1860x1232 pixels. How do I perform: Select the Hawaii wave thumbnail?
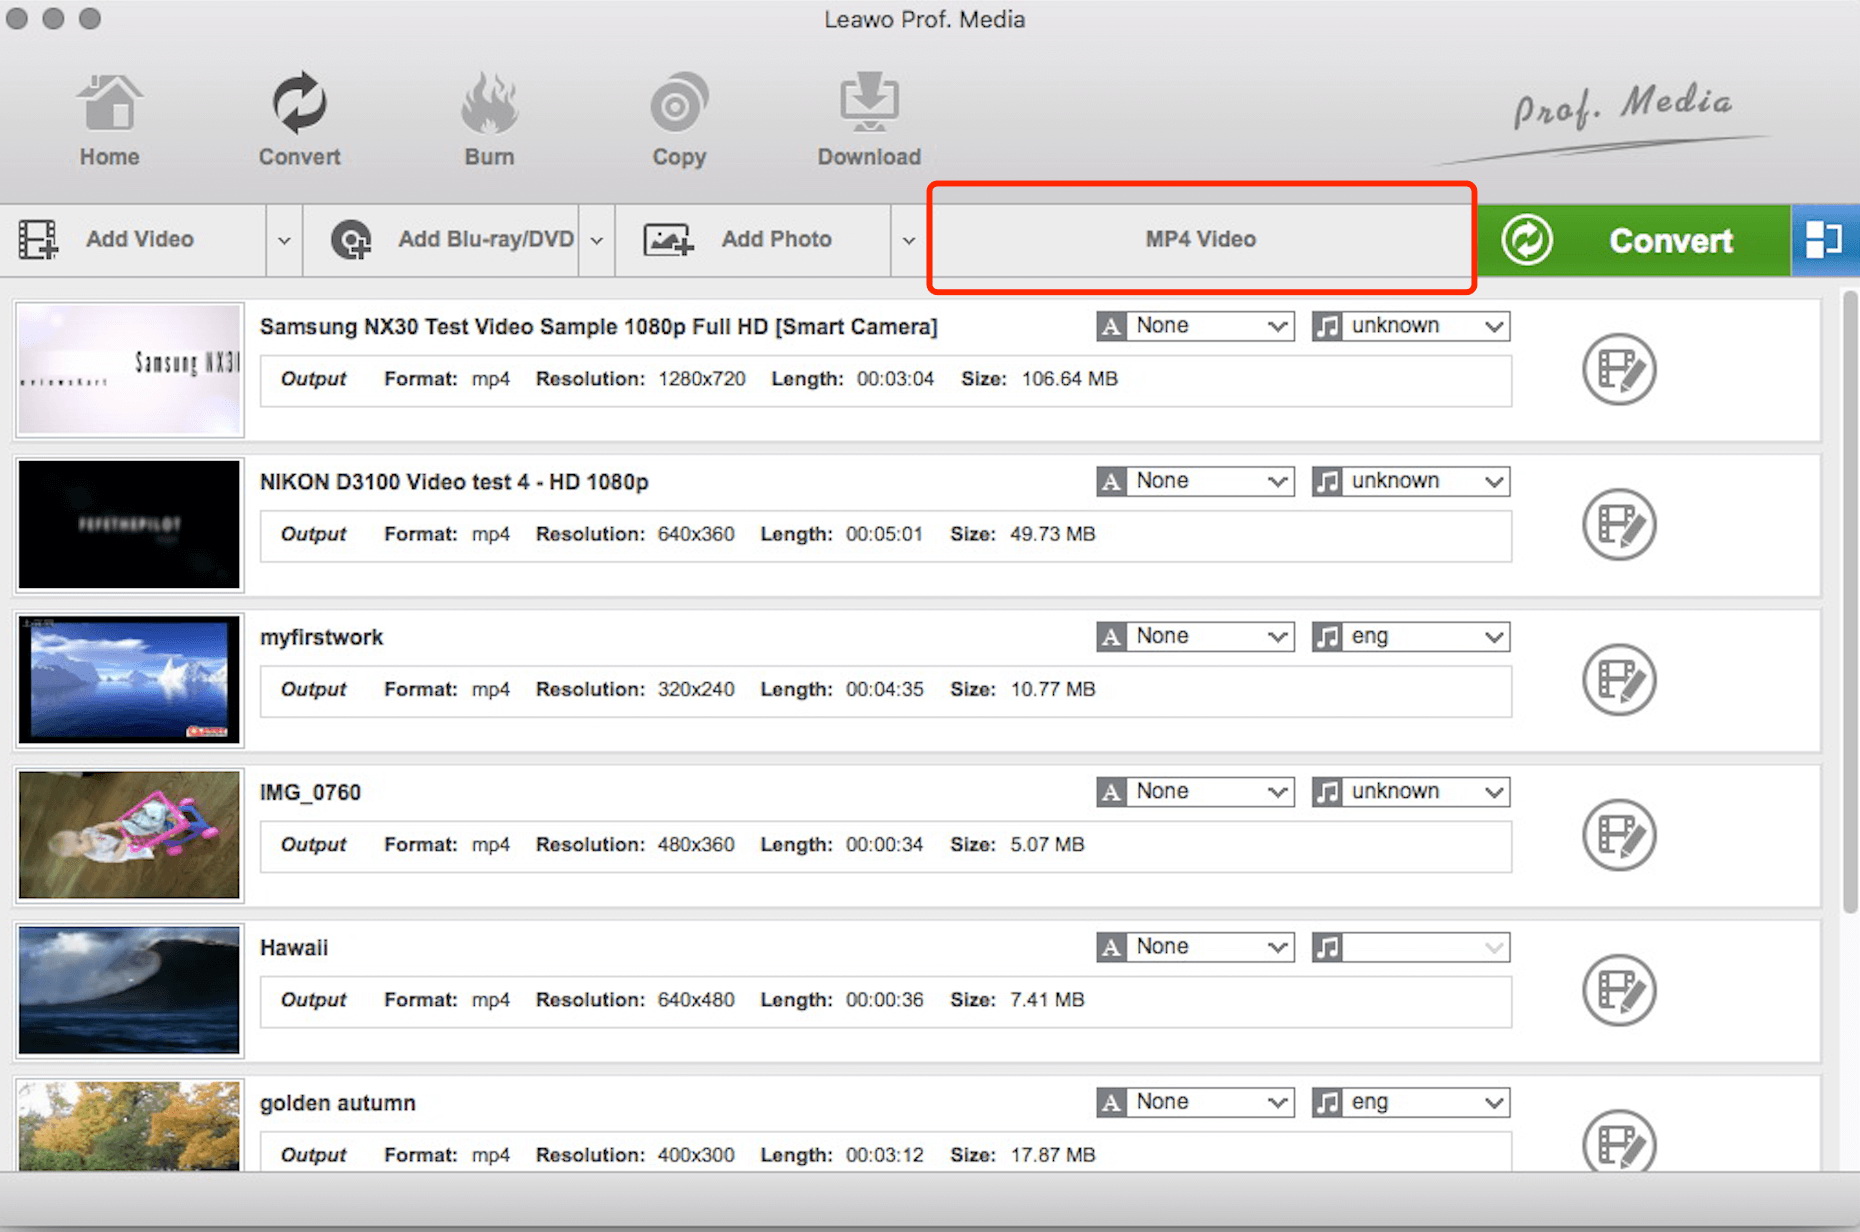[x=129, y=989]
